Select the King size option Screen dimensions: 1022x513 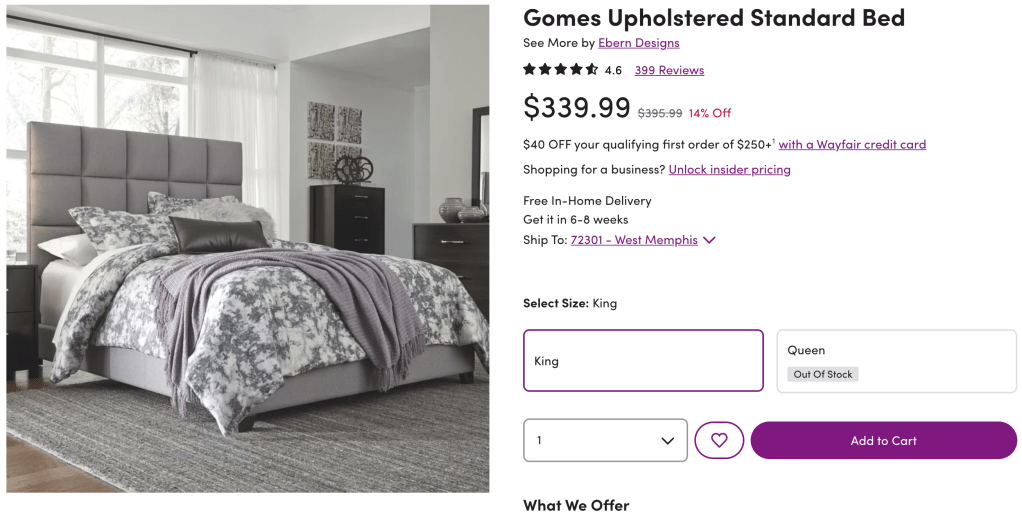tap(643, 360)
